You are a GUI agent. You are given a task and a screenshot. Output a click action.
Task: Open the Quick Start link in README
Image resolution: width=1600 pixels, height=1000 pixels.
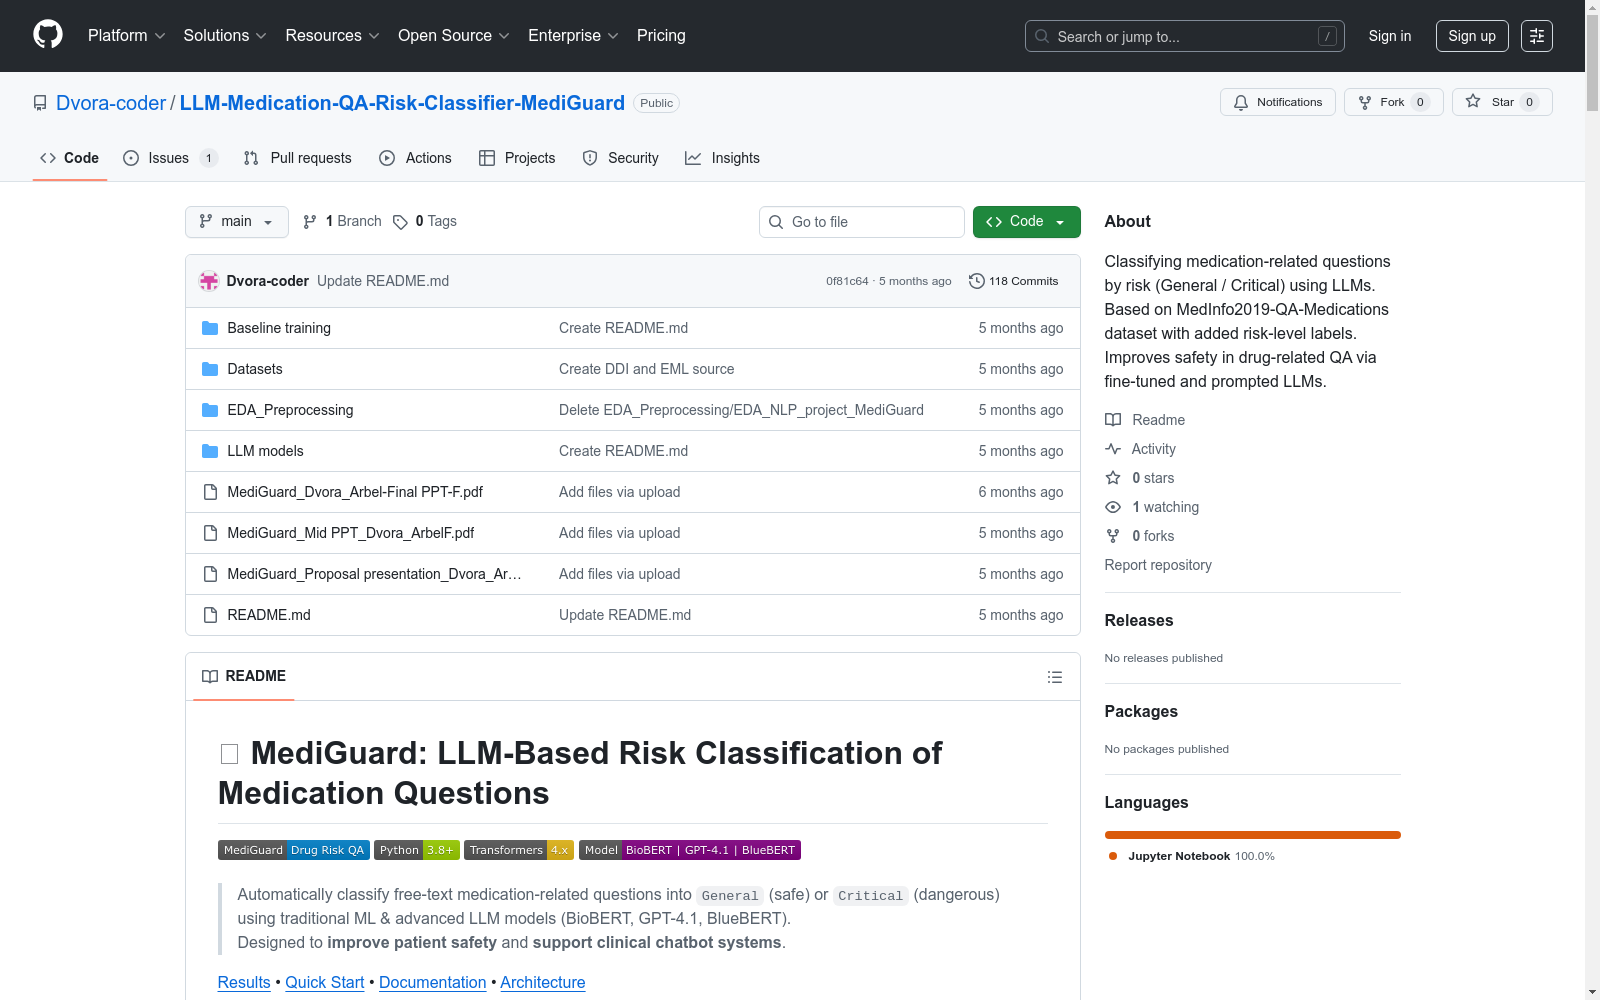coord(325,982)
